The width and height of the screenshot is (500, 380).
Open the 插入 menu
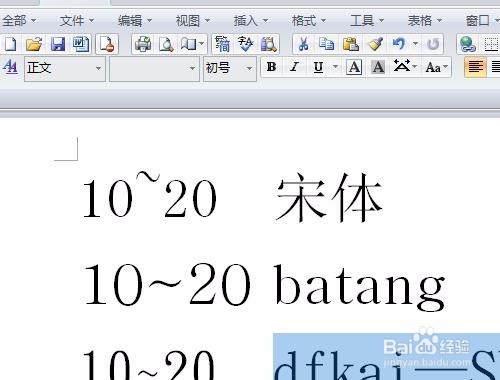click(x=251, y=21)
